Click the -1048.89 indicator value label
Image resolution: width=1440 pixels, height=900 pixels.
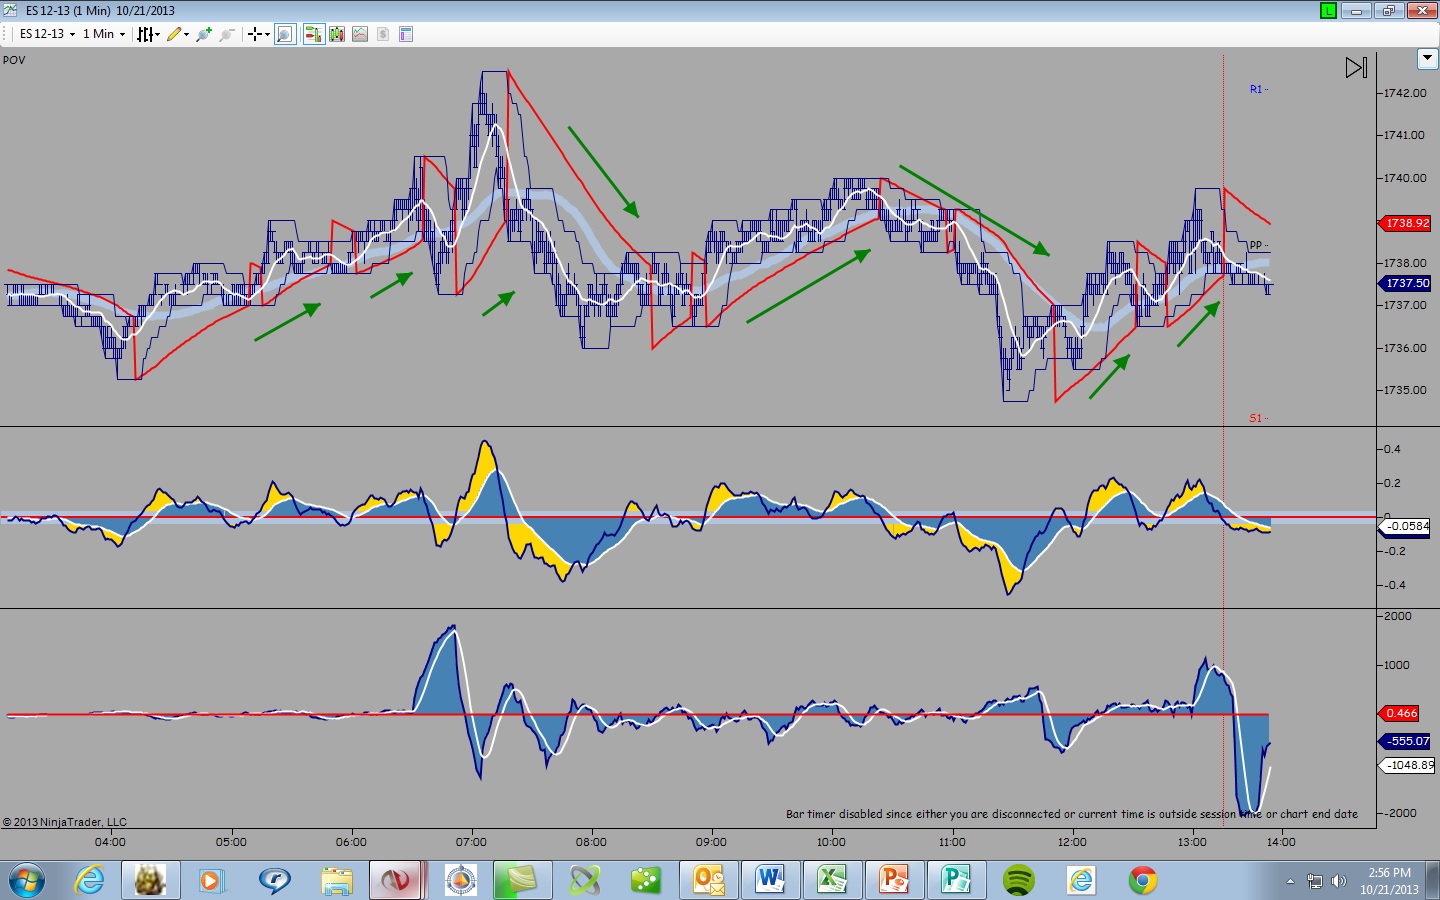point(1409,765)
